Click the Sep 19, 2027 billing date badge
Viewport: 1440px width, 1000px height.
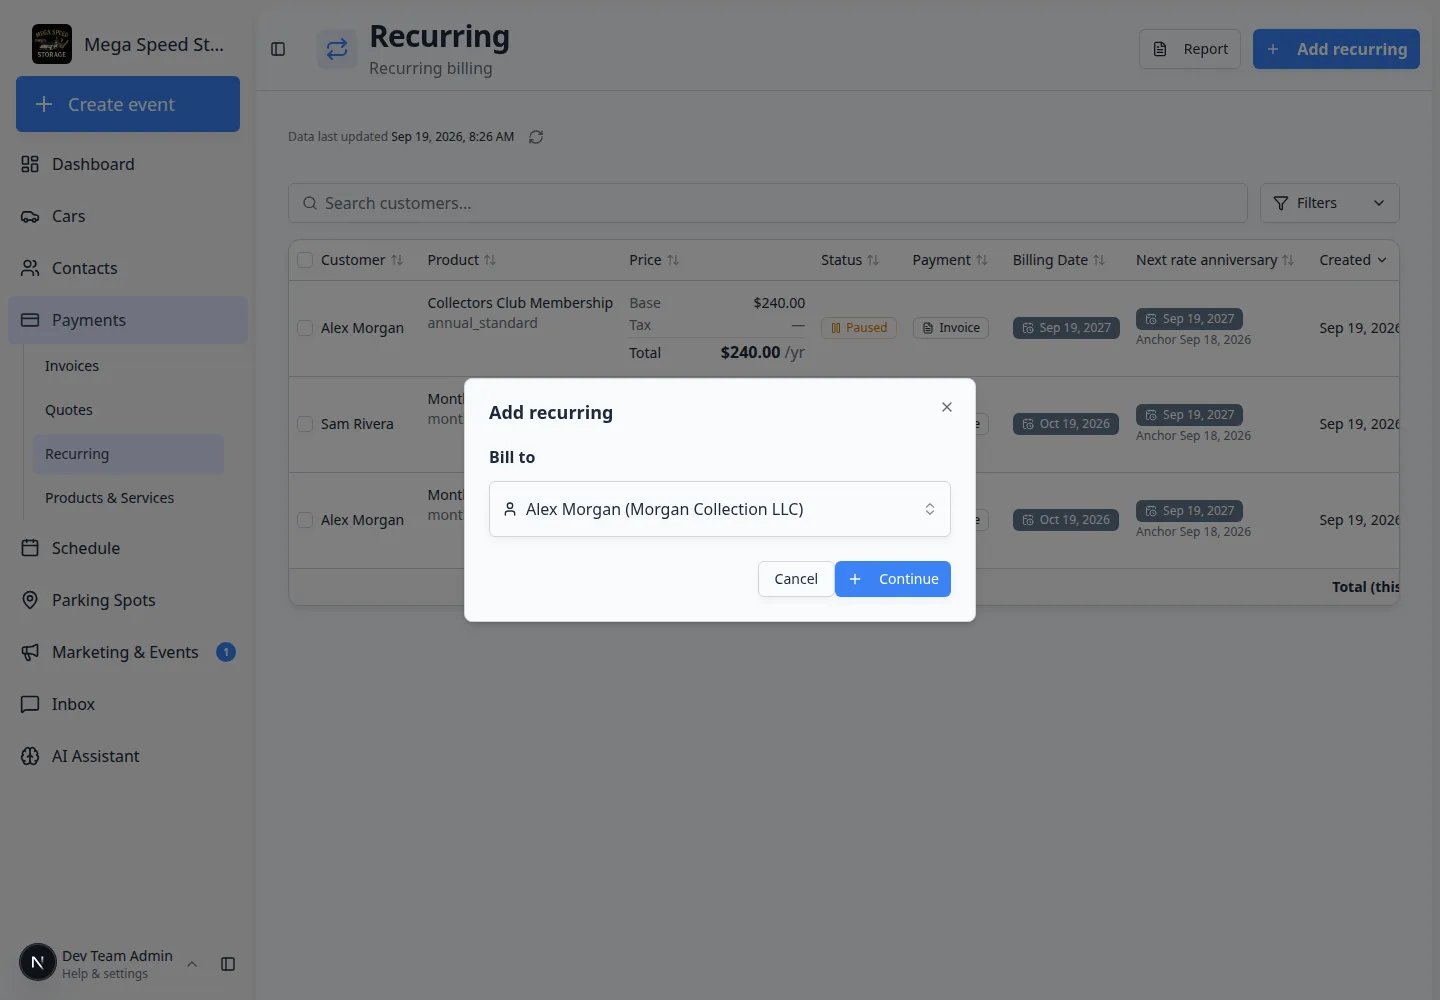point(1066,328)
